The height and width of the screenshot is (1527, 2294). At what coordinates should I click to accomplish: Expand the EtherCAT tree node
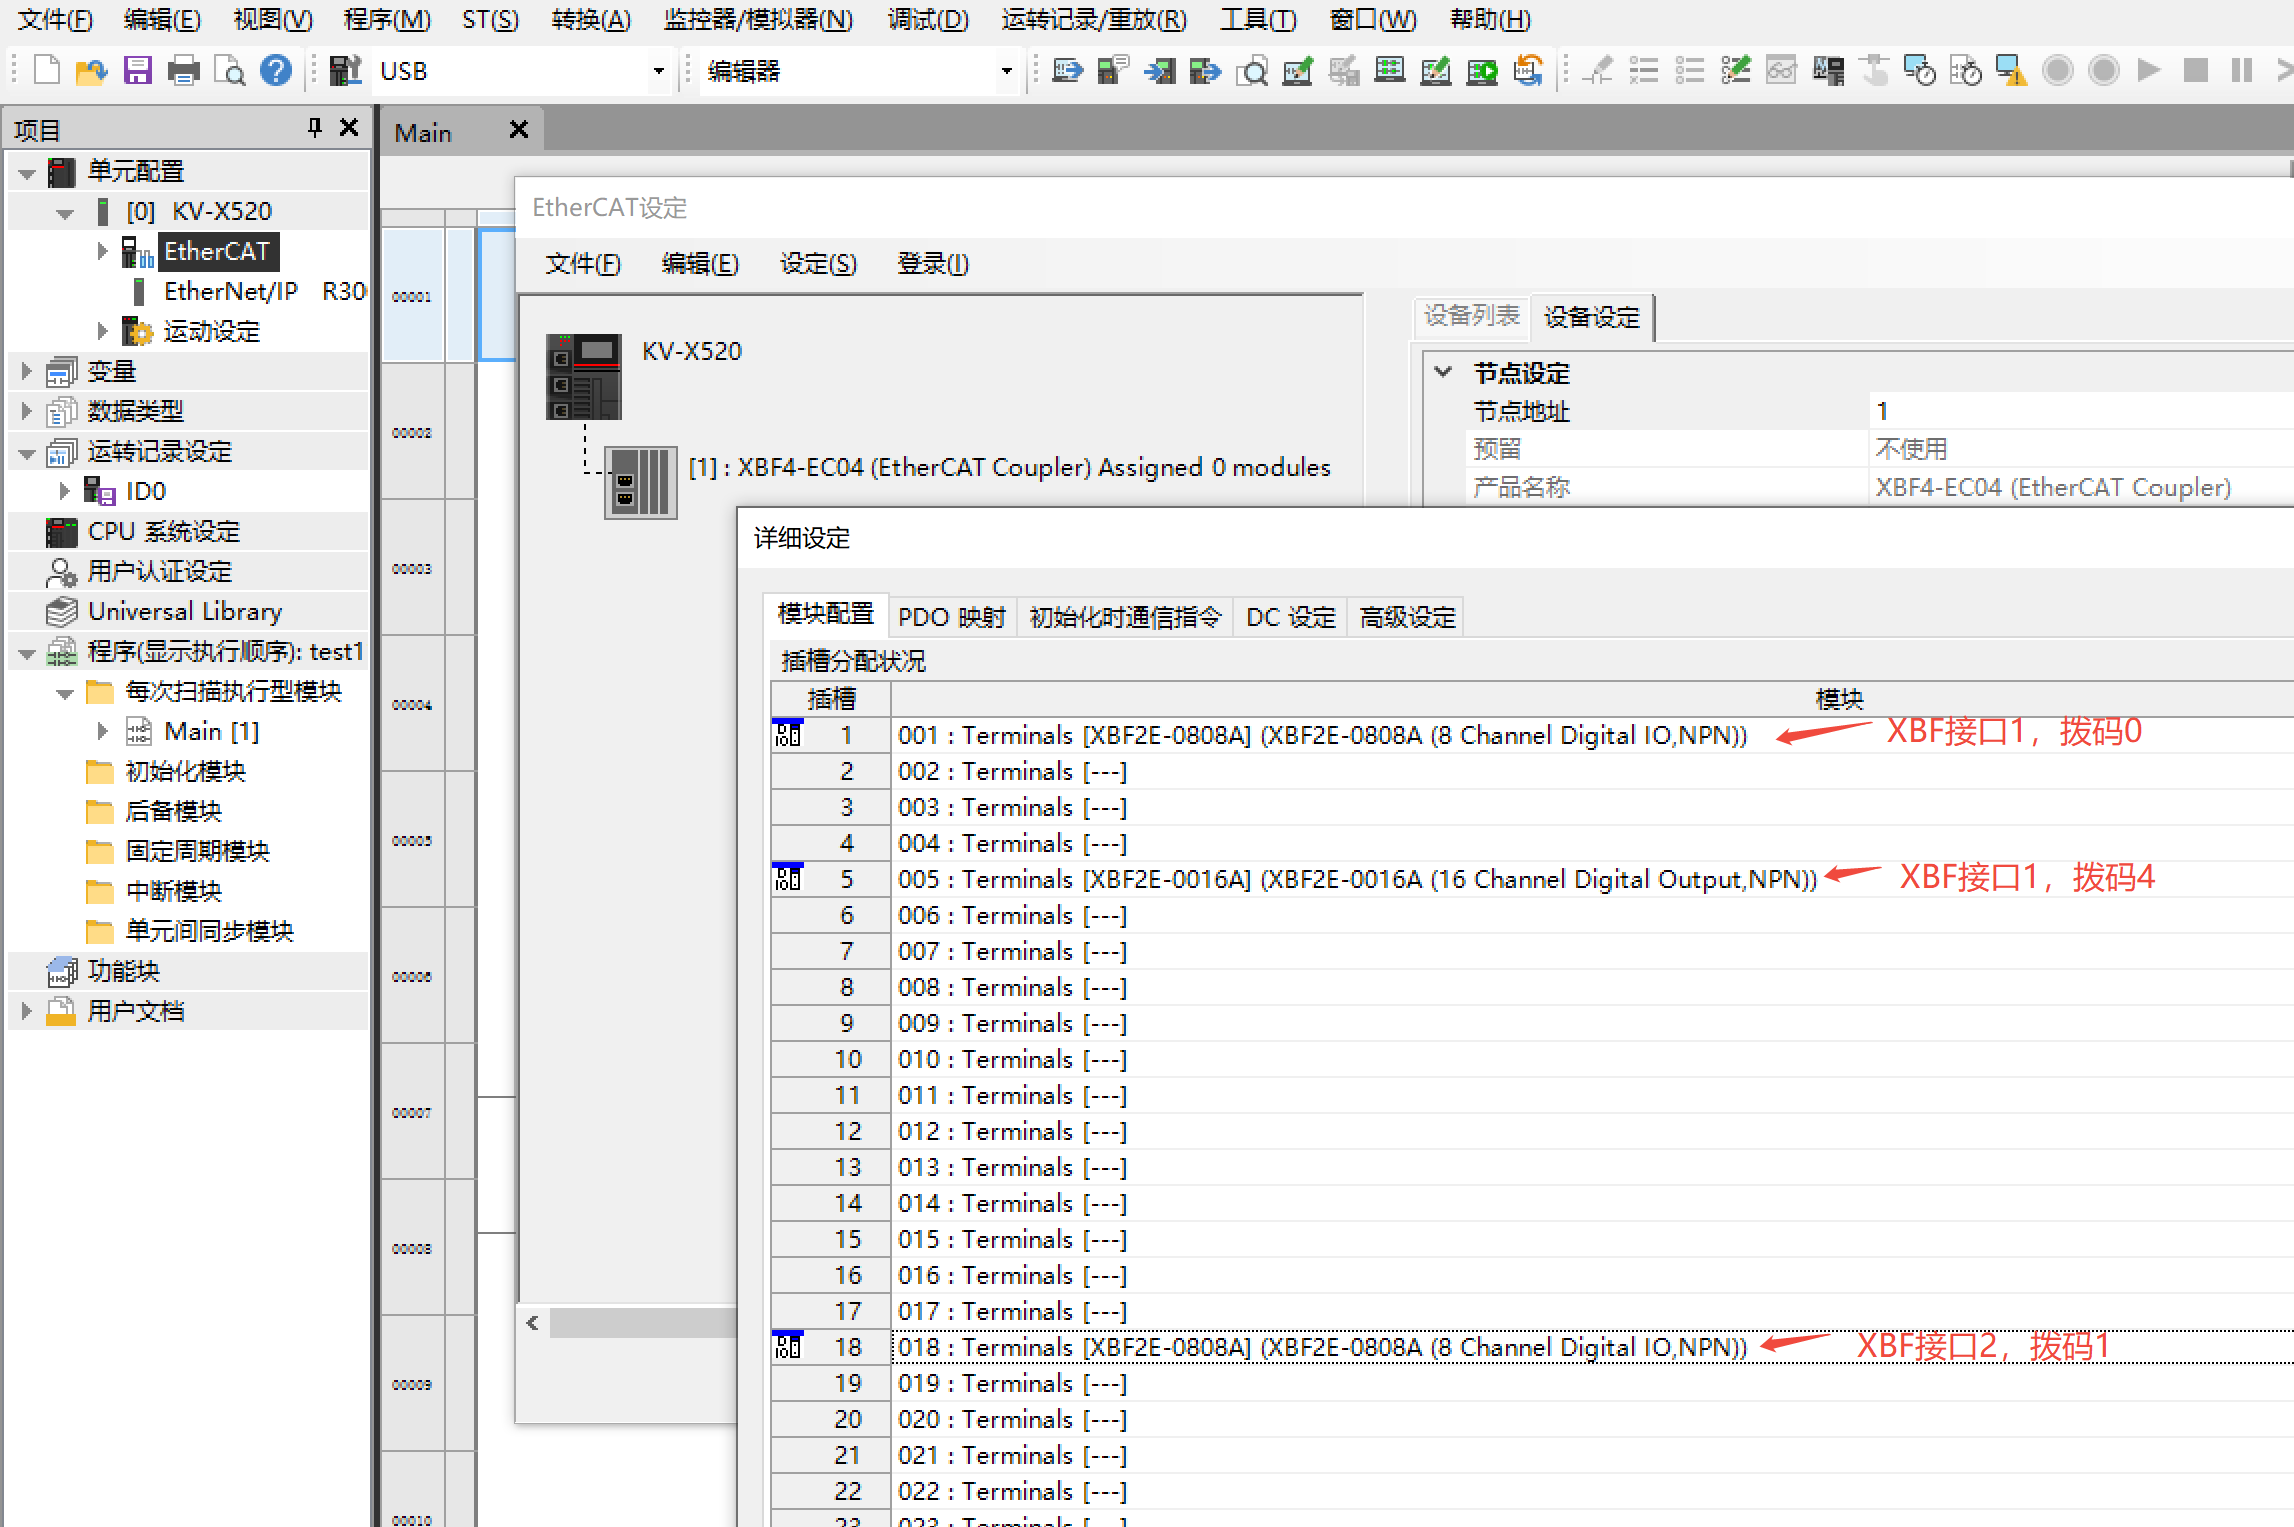click(x=102, y=251)
